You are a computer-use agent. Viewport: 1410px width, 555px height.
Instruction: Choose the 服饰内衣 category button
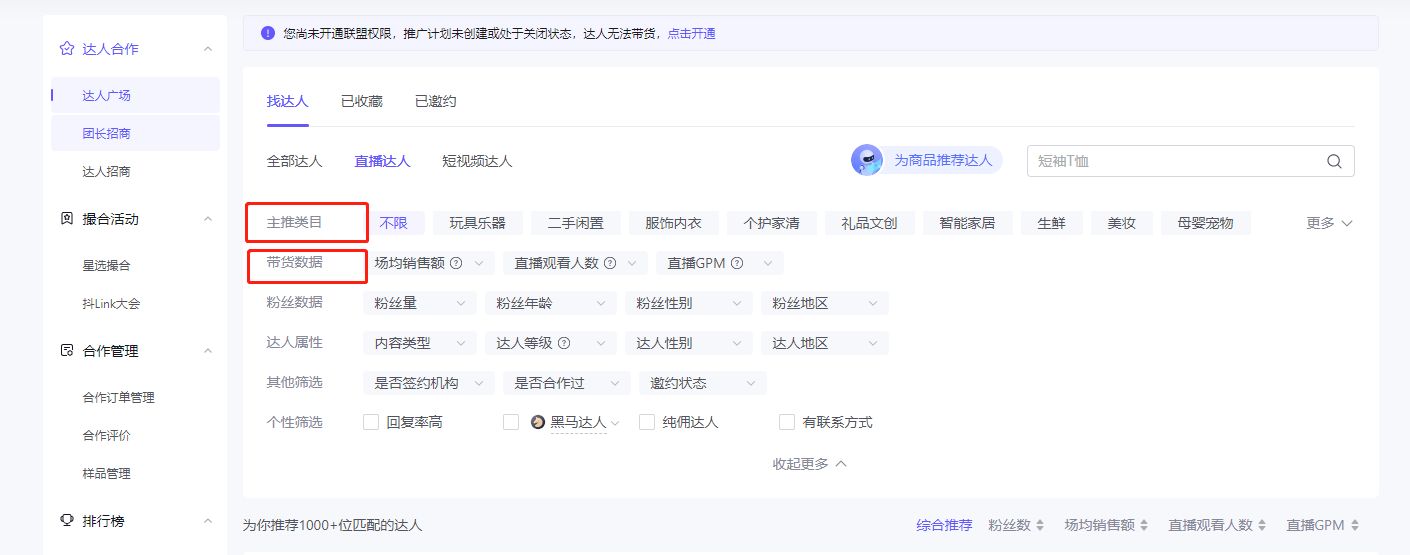[673, 223]
